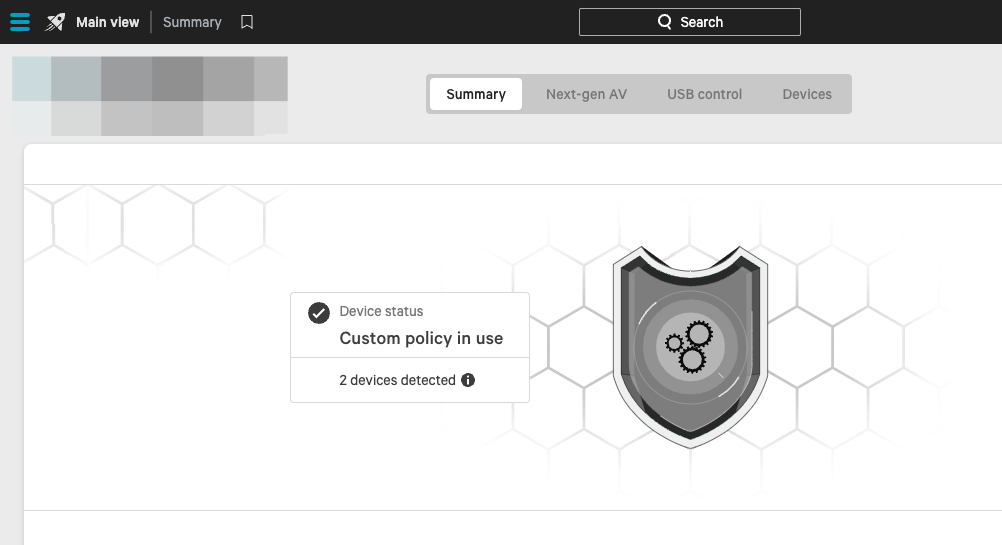
Task: Click the info icon beside devices detected
Action: (x=468, y=380)
